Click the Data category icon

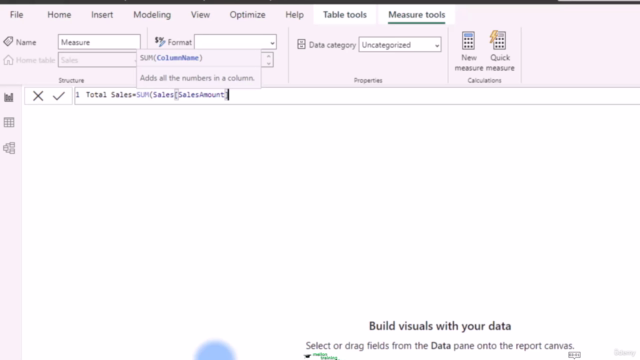point(301,44)
